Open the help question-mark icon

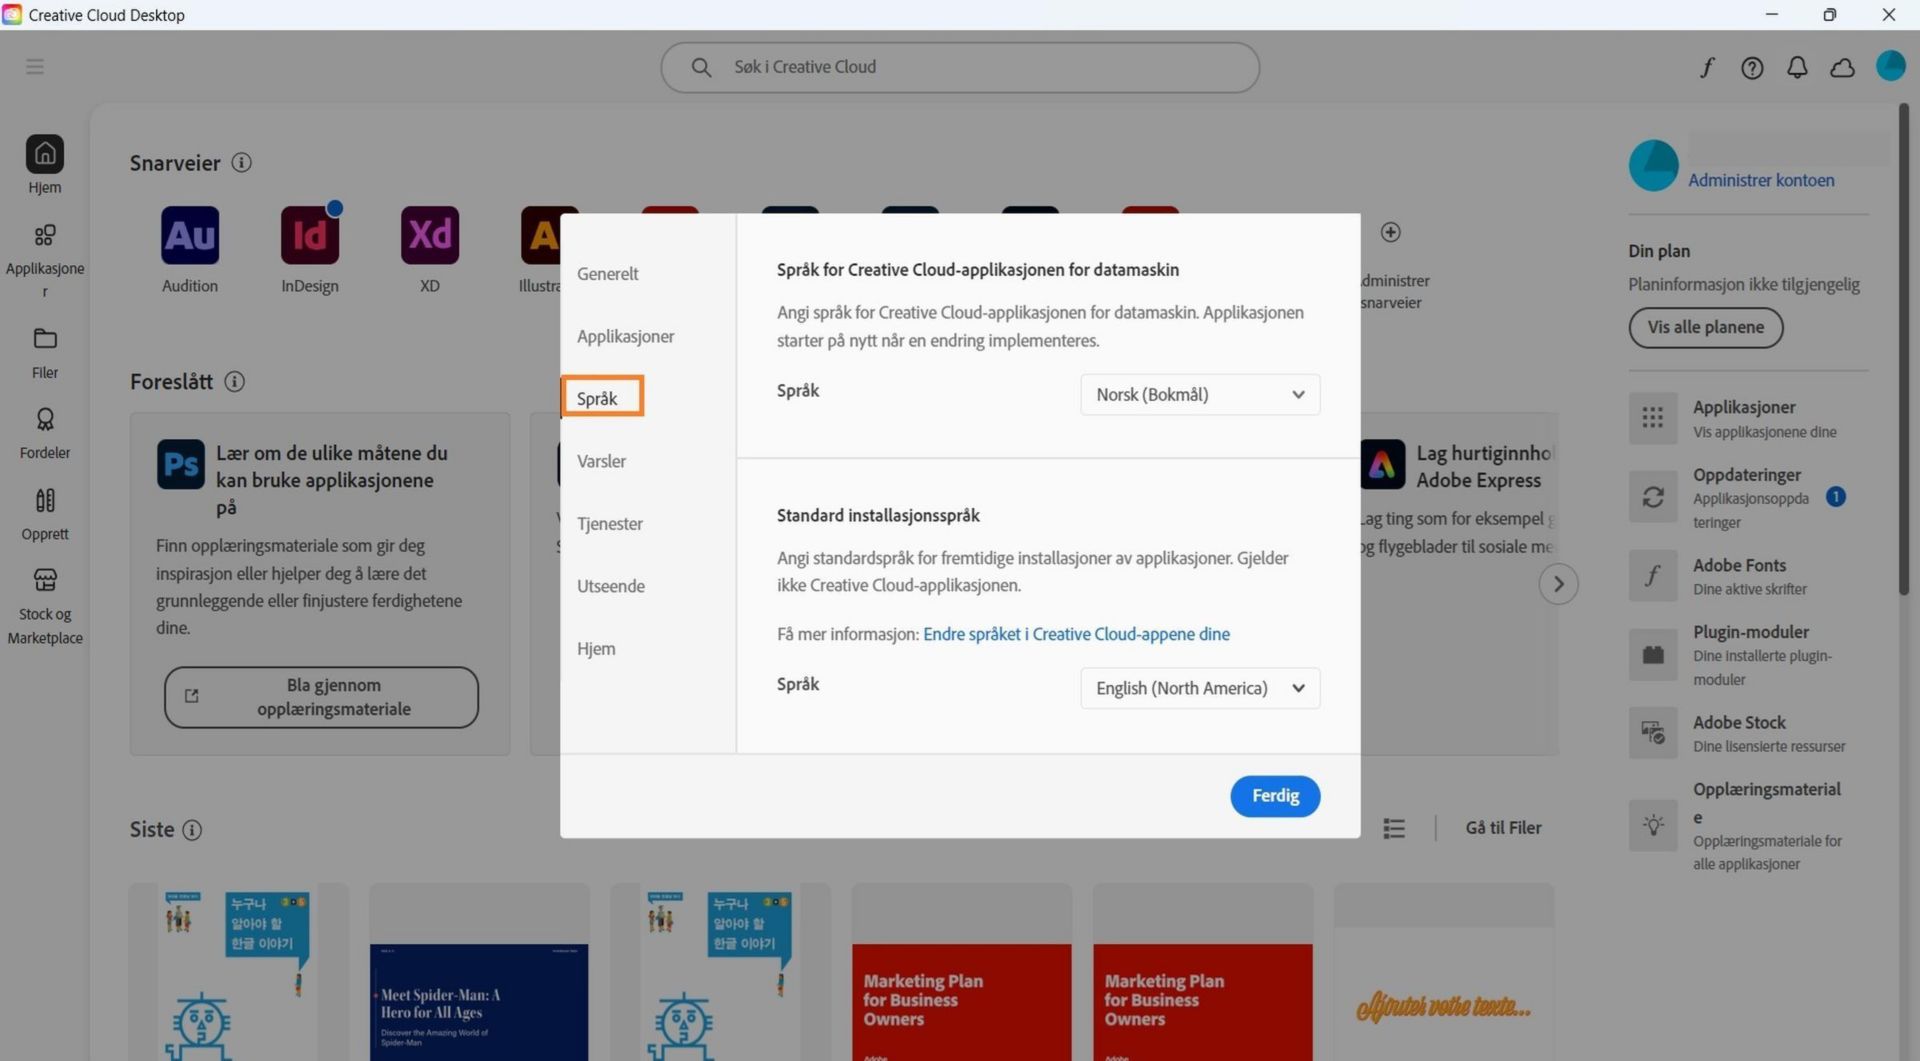point(1752,67)
